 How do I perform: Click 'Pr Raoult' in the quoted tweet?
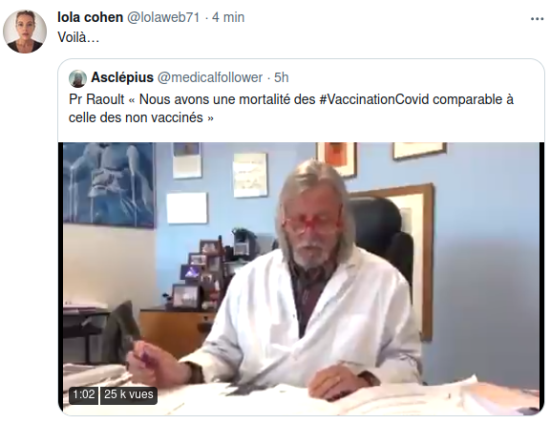point(96,100)
